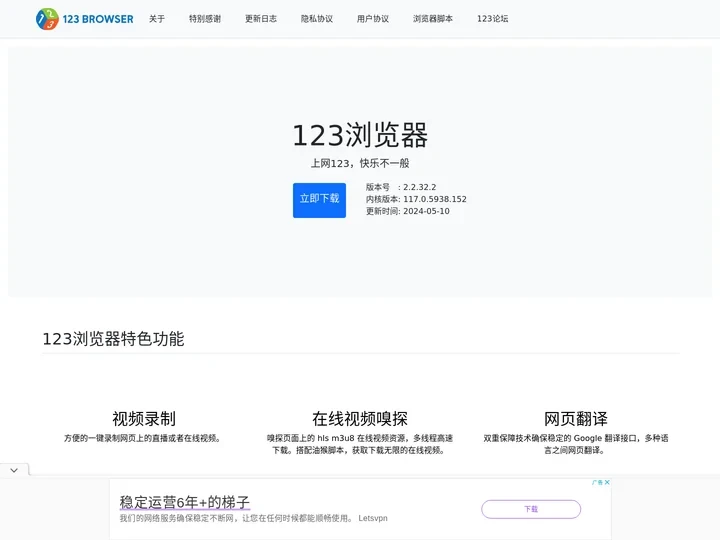The height and width of the screenshot is (540, 720).
Task: Click the 123 Browser logo
Action: pos(84,19)
